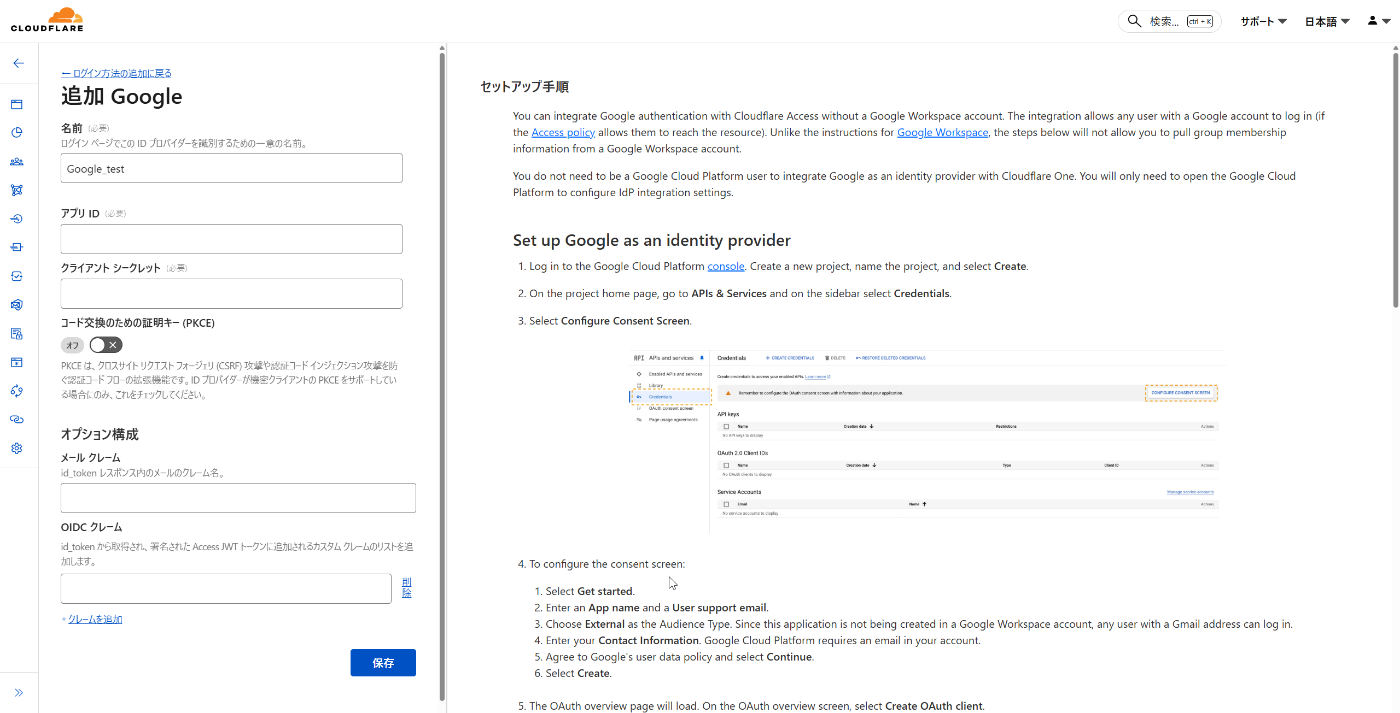Image resolution: width=1400 pixels, height=713 pixels.
Task: Click the Cloudflare logo
Action: pyautogui.click(x=47, y=20)
